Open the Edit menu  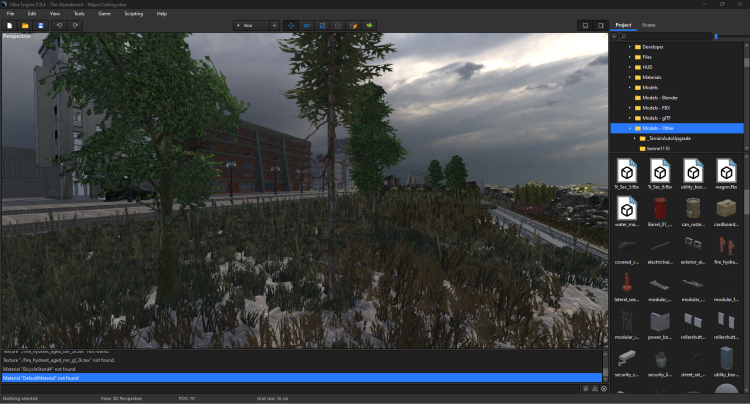(x=32, y=13)
